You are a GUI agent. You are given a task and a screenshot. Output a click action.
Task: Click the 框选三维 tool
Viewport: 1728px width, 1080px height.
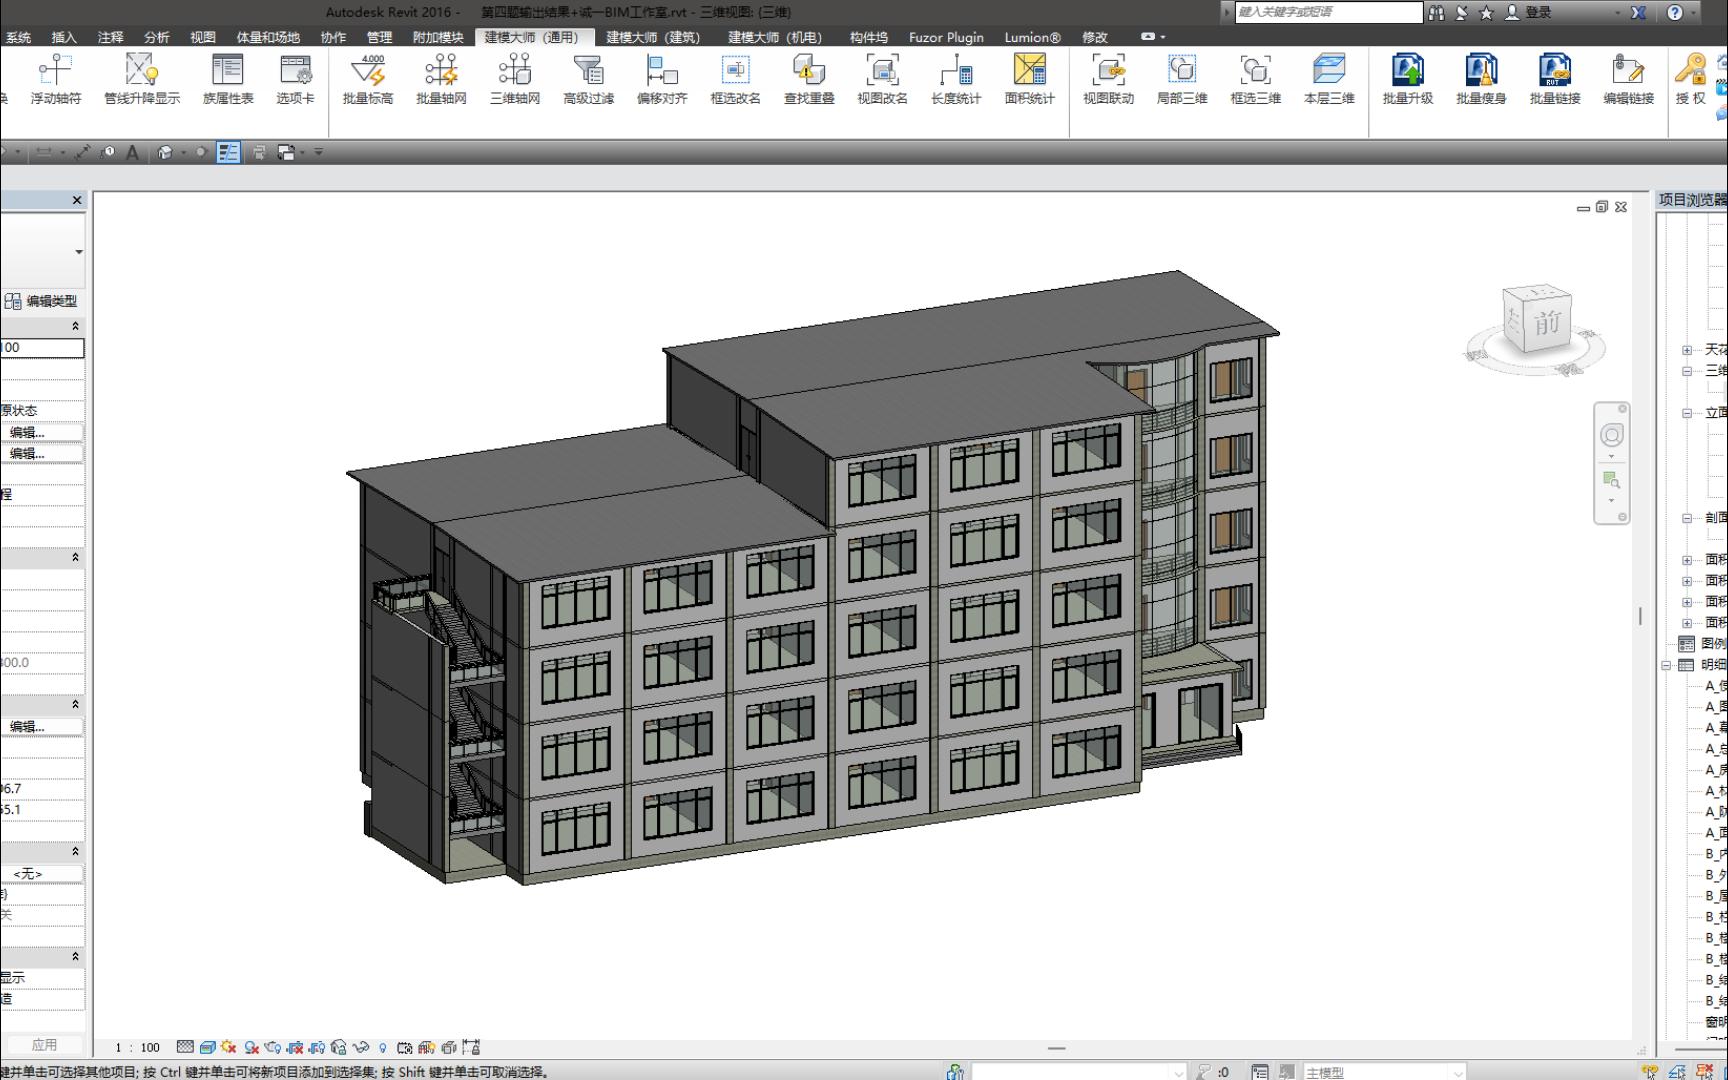[1255, 79]
